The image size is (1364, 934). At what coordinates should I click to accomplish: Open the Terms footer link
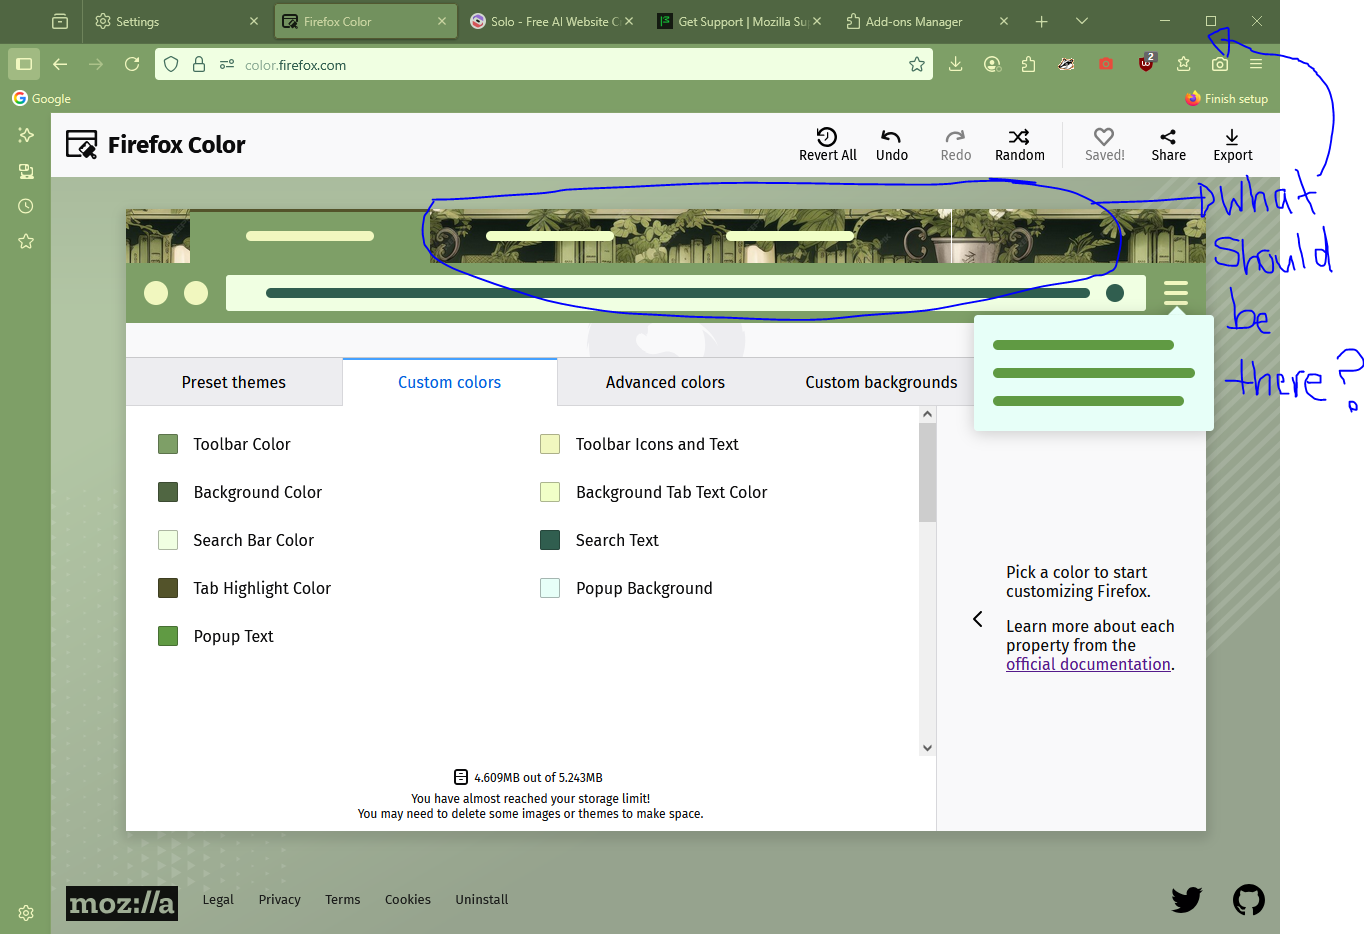tap(342, 899)
